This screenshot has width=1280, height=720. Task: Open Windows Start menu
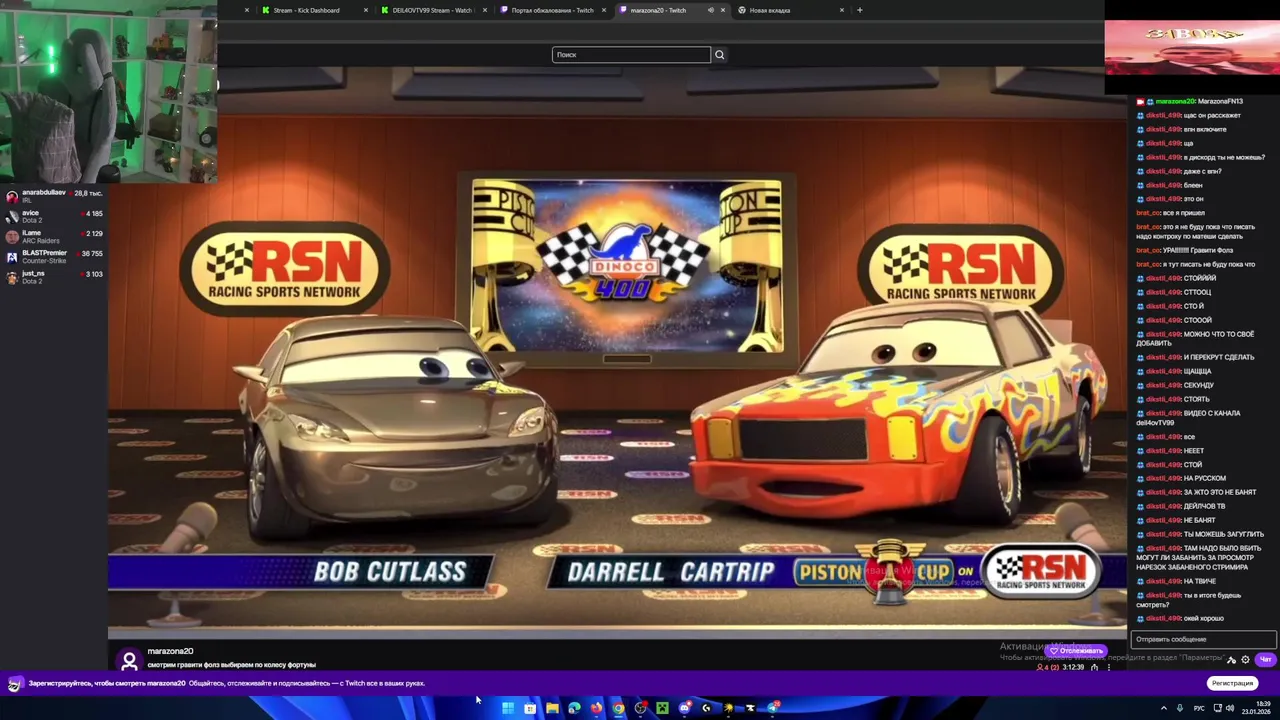pos(508,708)
